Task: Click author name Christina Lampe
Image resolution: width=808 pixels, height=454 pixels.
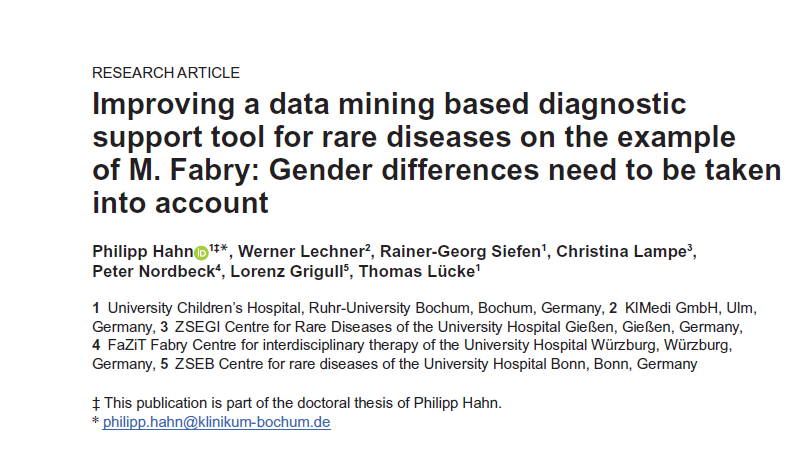Action: pos(621,251)
